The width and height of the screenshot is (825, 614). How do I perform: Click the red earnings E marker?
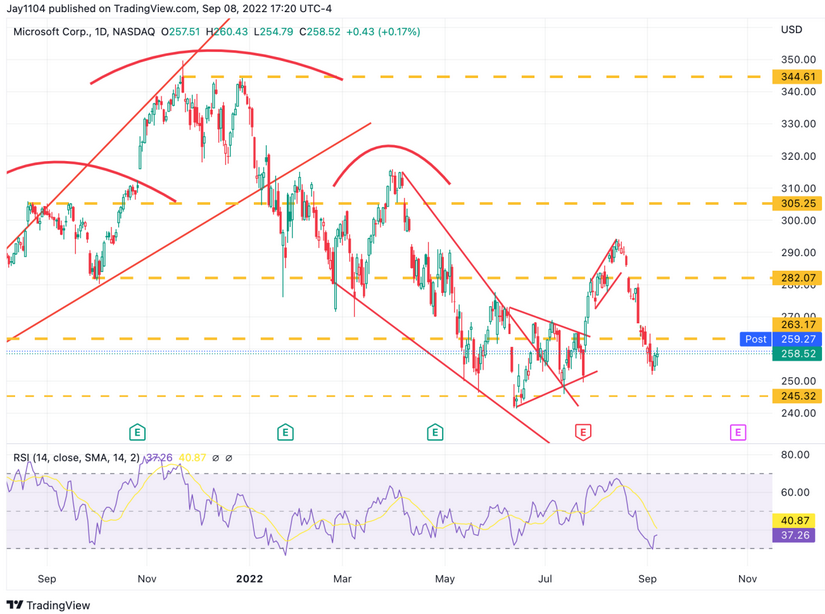point(582,432)
